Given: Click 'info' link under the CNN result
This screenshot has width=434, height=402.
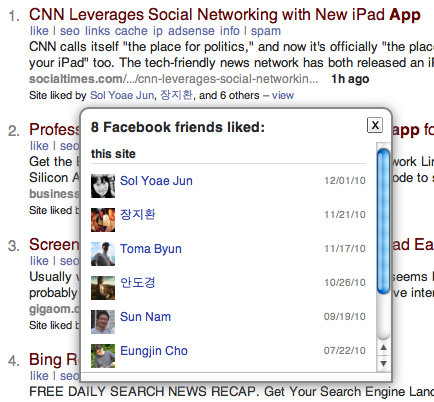Looking at the screenshot, I should pos(230,31).
